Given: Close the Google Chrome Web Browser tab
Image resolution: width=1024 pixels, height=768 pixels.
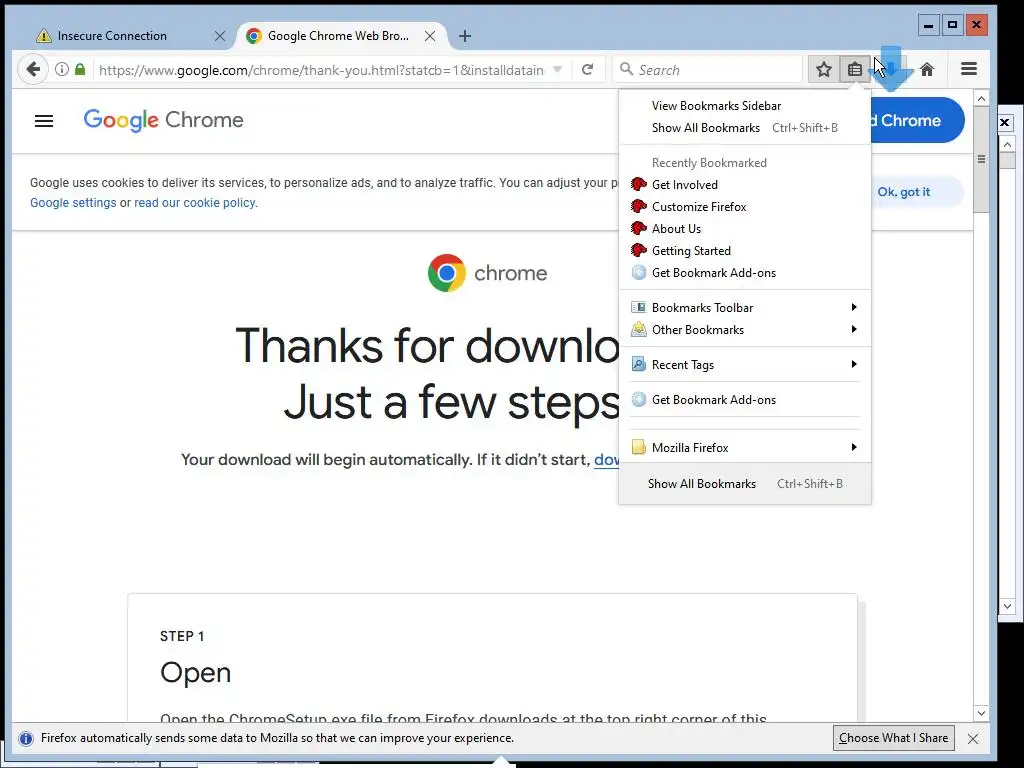Looking at the screenshot, I should click(x=430, y=36).
